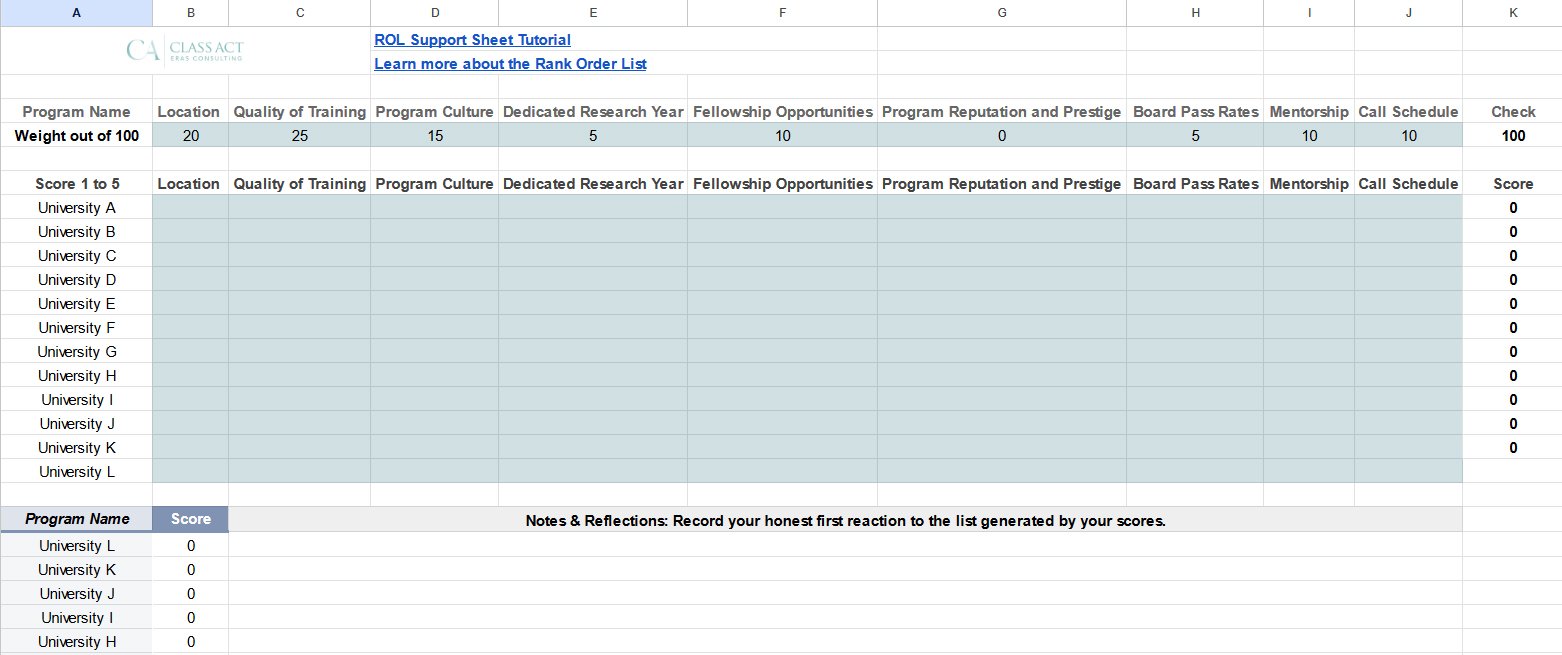Select column A header
Screen dimensions: 1562x655
76,12
